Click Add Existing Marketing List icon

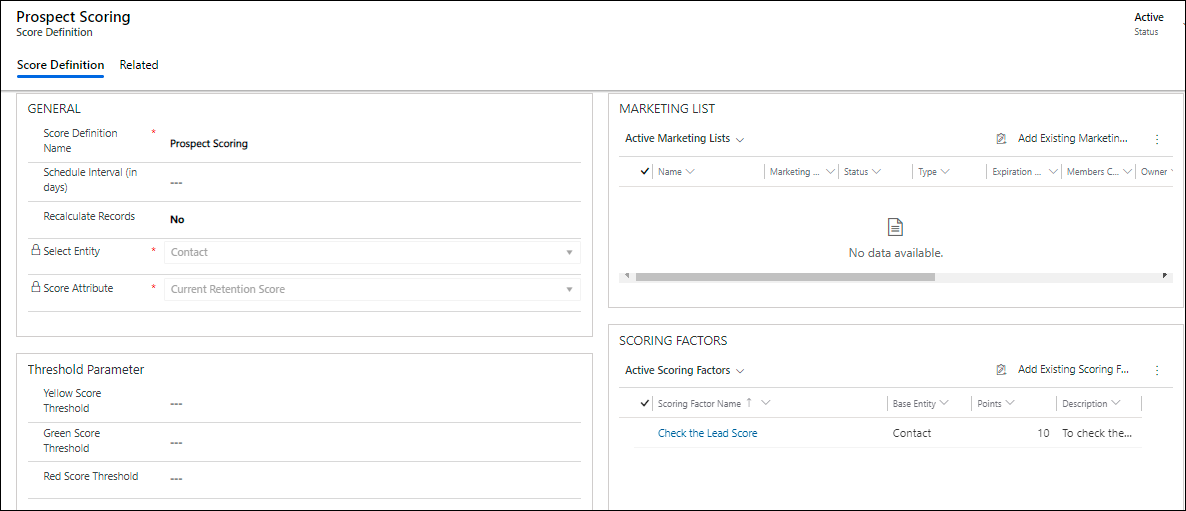pyautogui.click(x=1001, y=139)
